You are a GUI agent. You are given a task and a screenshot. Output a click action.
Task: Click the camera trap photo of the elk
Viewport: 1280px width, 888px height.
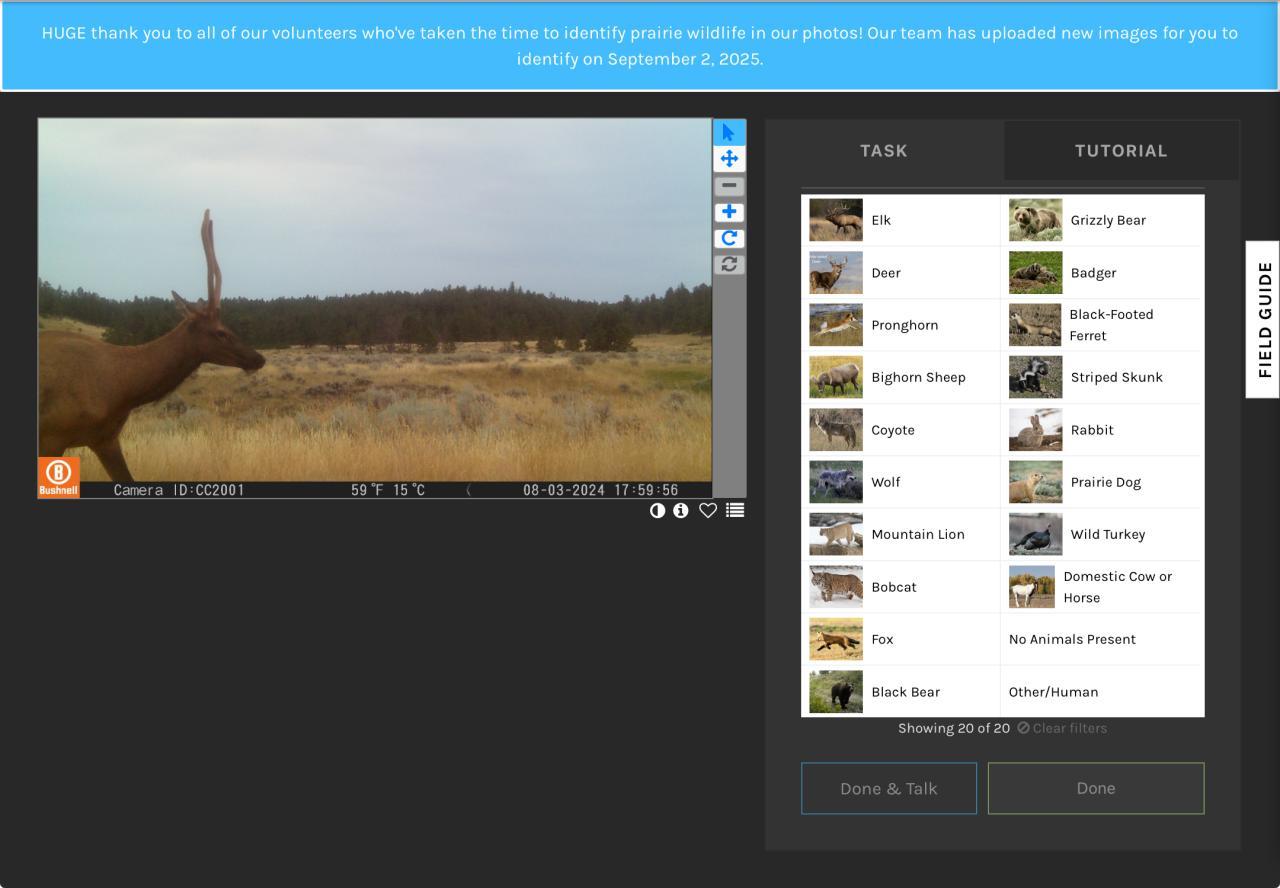(x=375, y=308)
